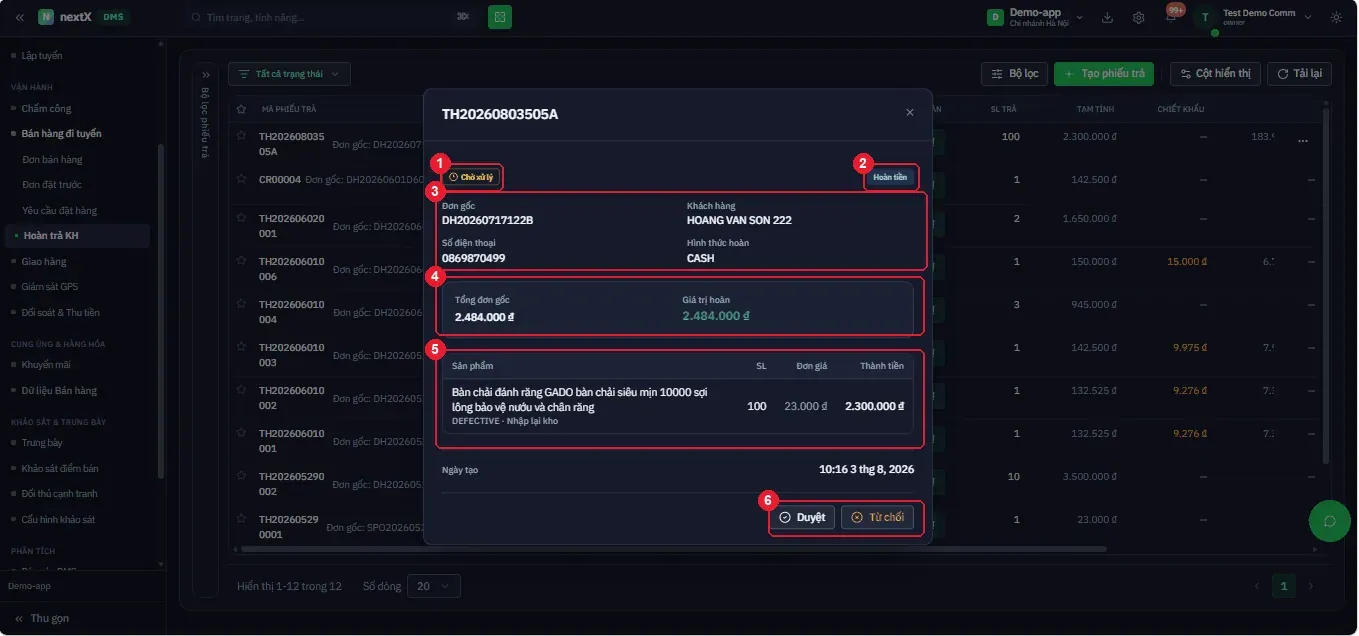Click Thu gọn at sidebar bottom
1359x636 pixels.
[42, 618]
